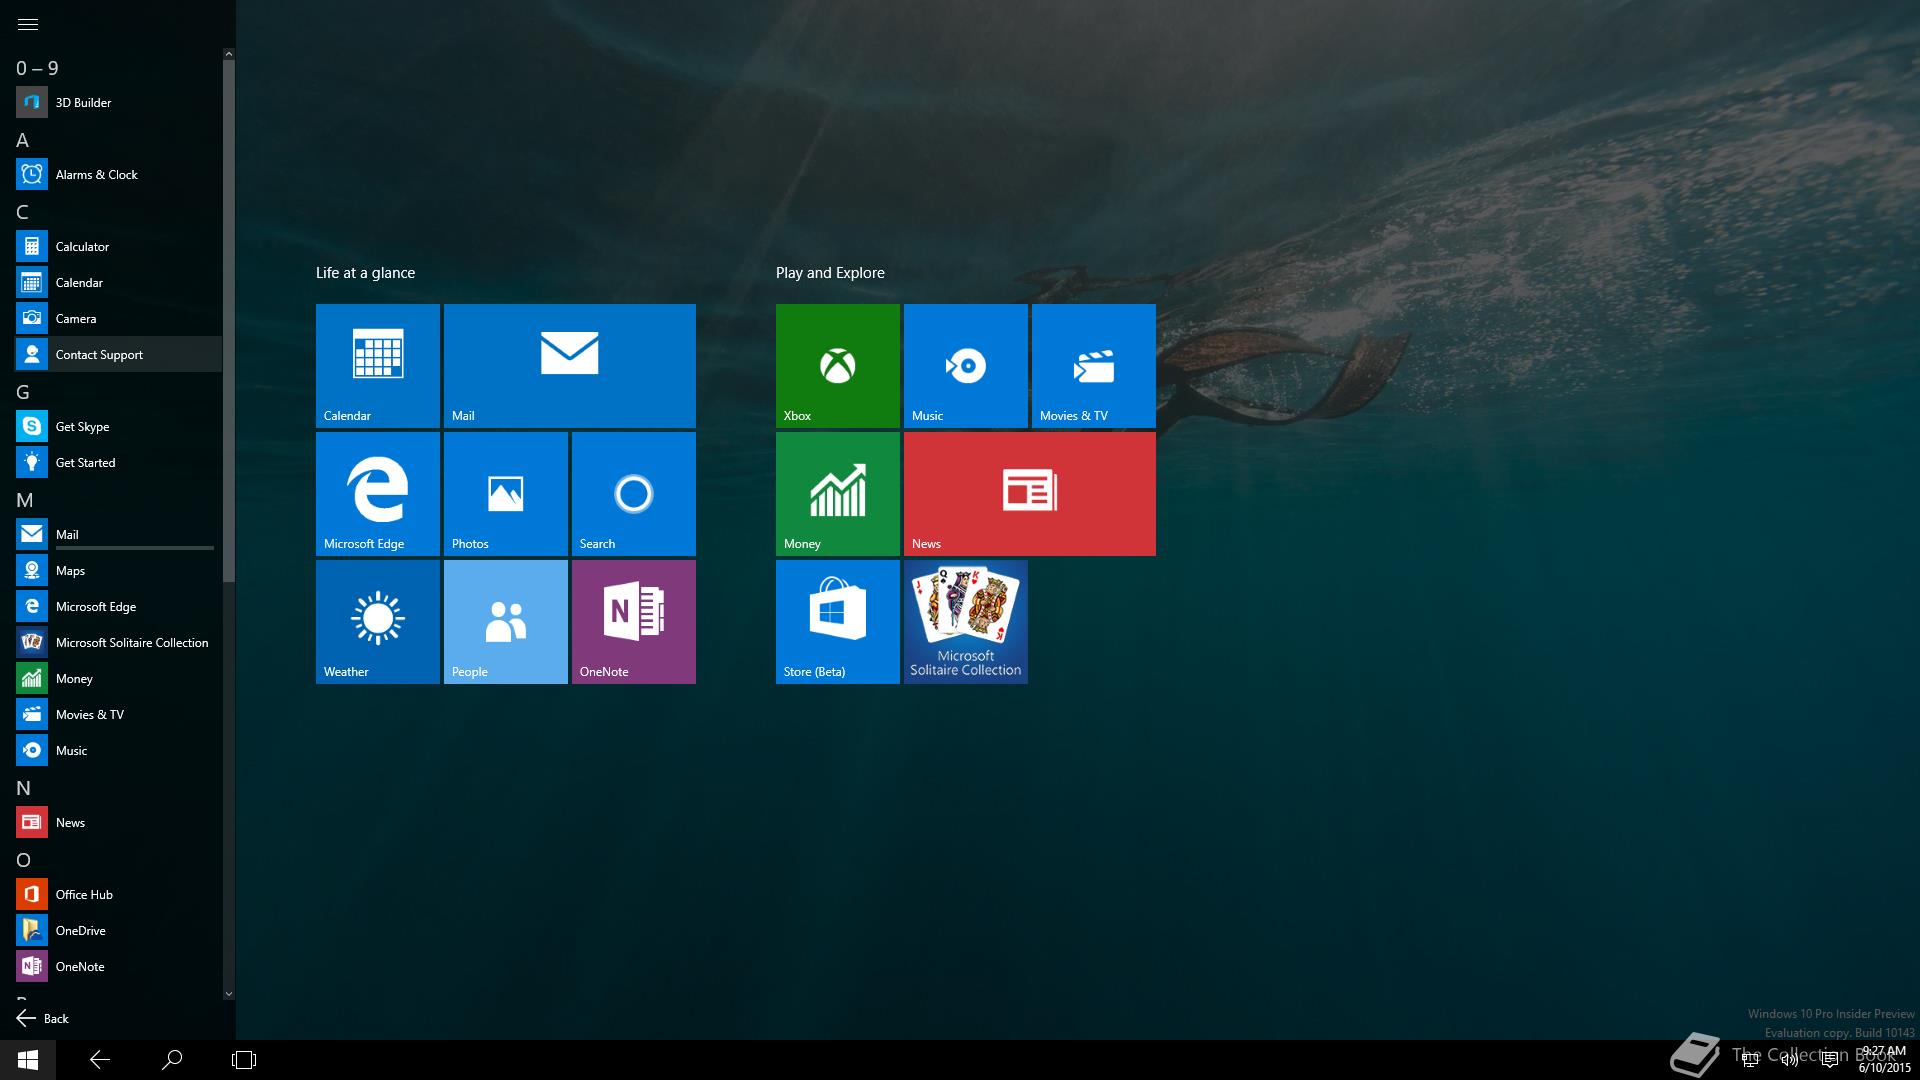
Task: Open the wide Mail tile
Action: tap(570, 366)
